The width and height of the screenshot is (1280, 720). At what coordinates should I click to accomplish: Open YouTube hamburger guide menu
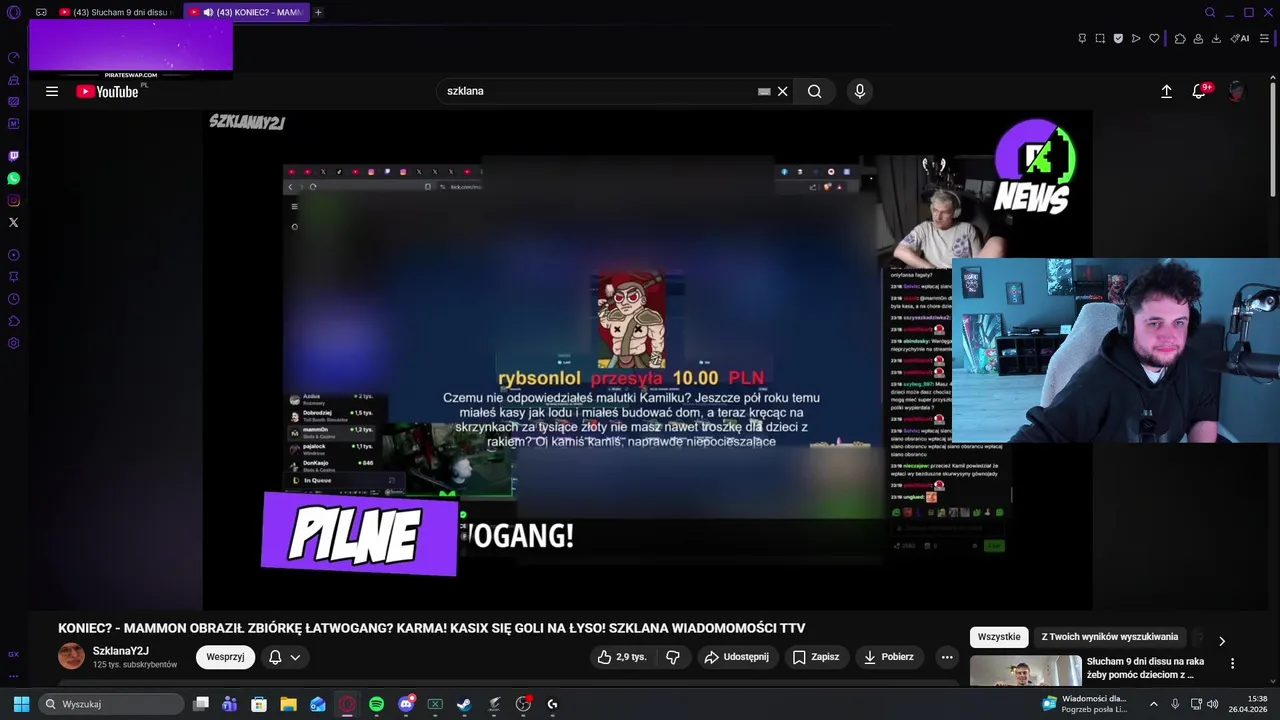click(x=52, y=91)
